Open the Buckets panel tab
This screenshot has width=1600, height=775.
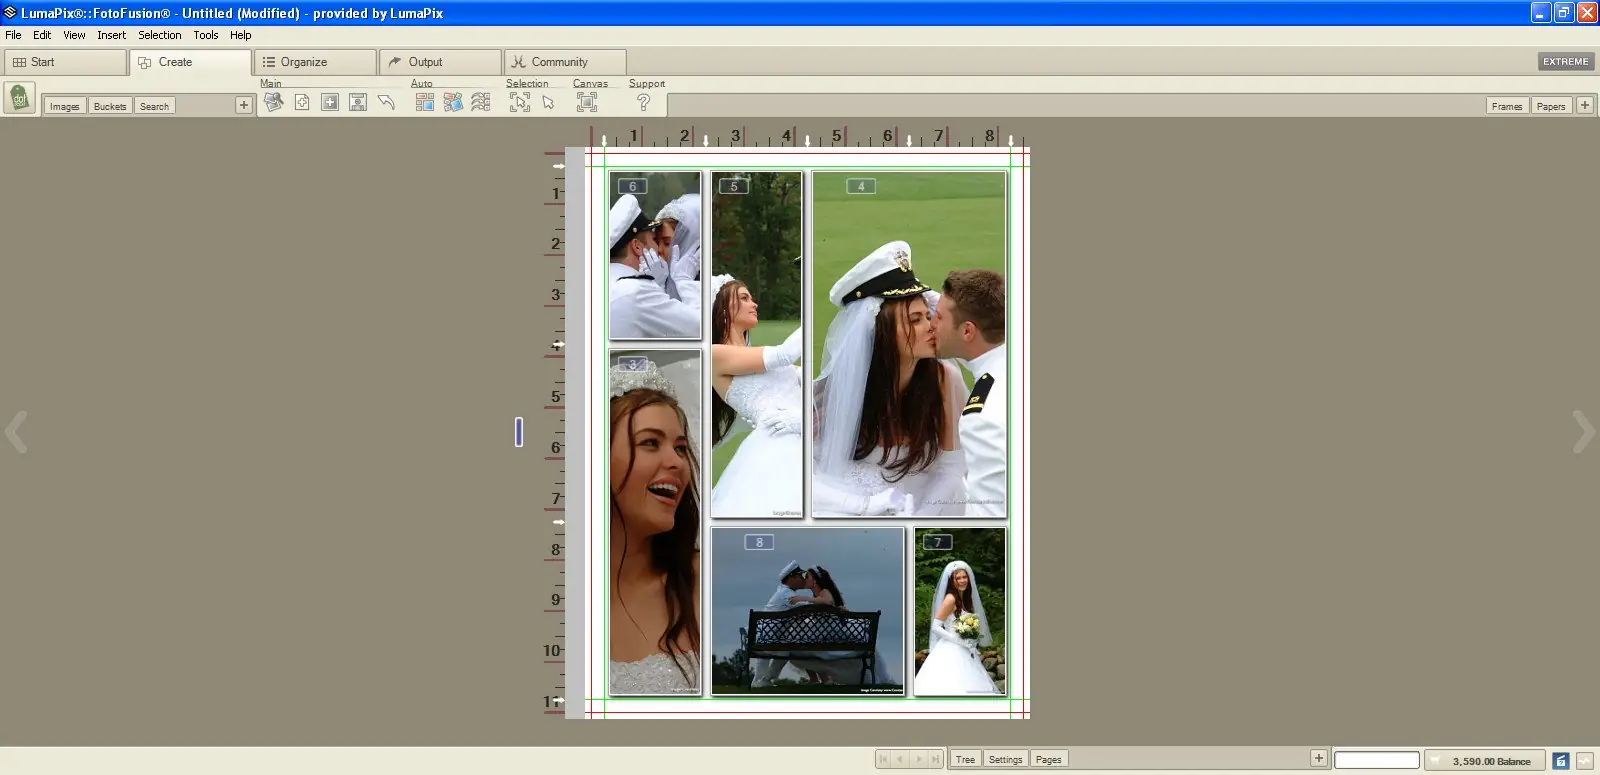click(110, 106)
